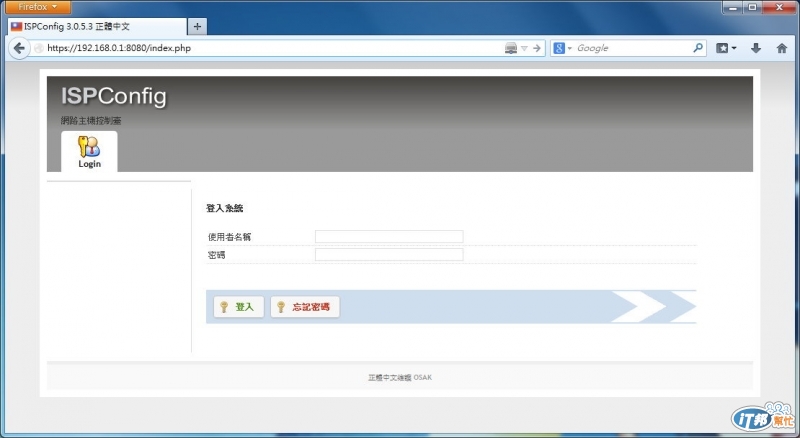Open a new tab with plus button
The width and height of the screenshot is (800, 438).
pos(197,27)
